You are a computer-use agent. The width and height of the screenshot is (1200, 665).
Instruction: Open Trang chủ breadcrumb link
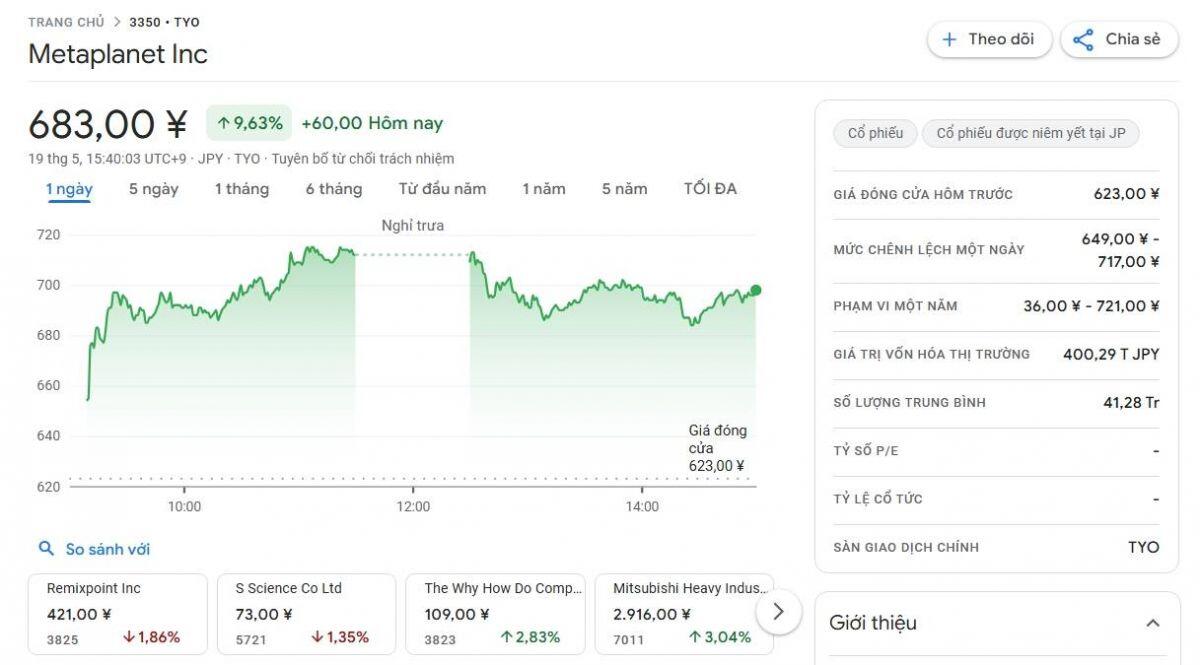66,22
